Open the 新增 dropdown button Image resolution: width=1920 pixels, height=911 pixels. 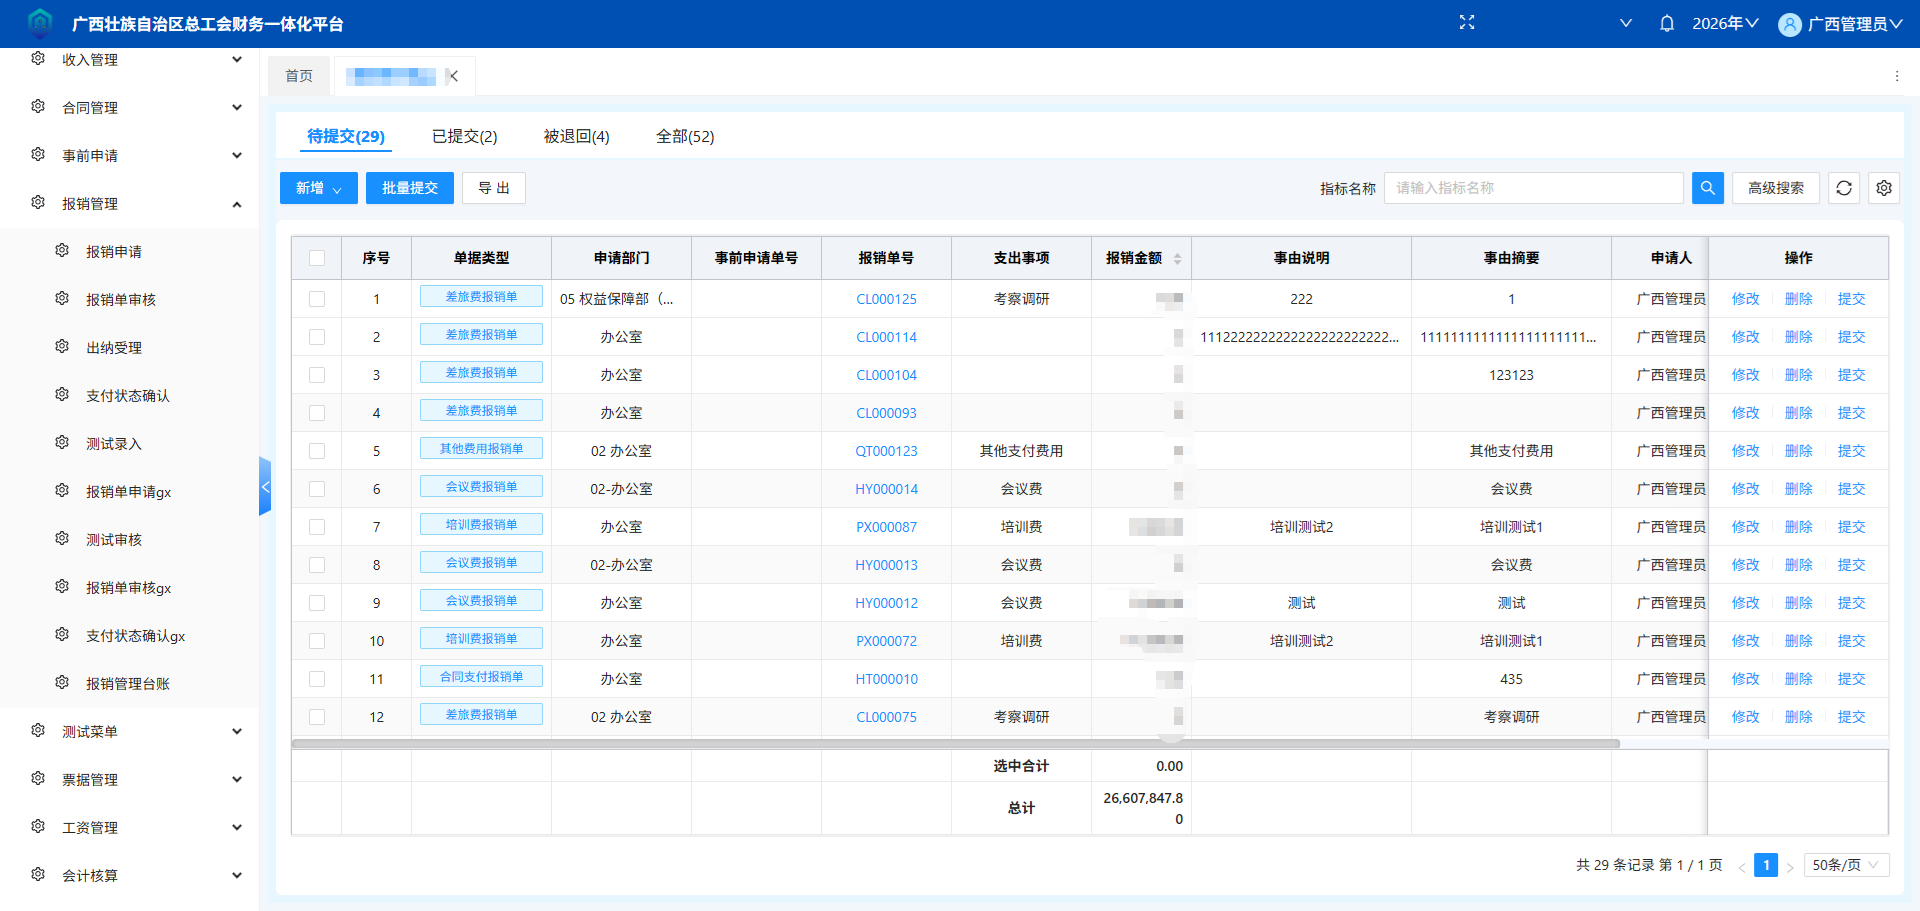[x=319, y=188]
